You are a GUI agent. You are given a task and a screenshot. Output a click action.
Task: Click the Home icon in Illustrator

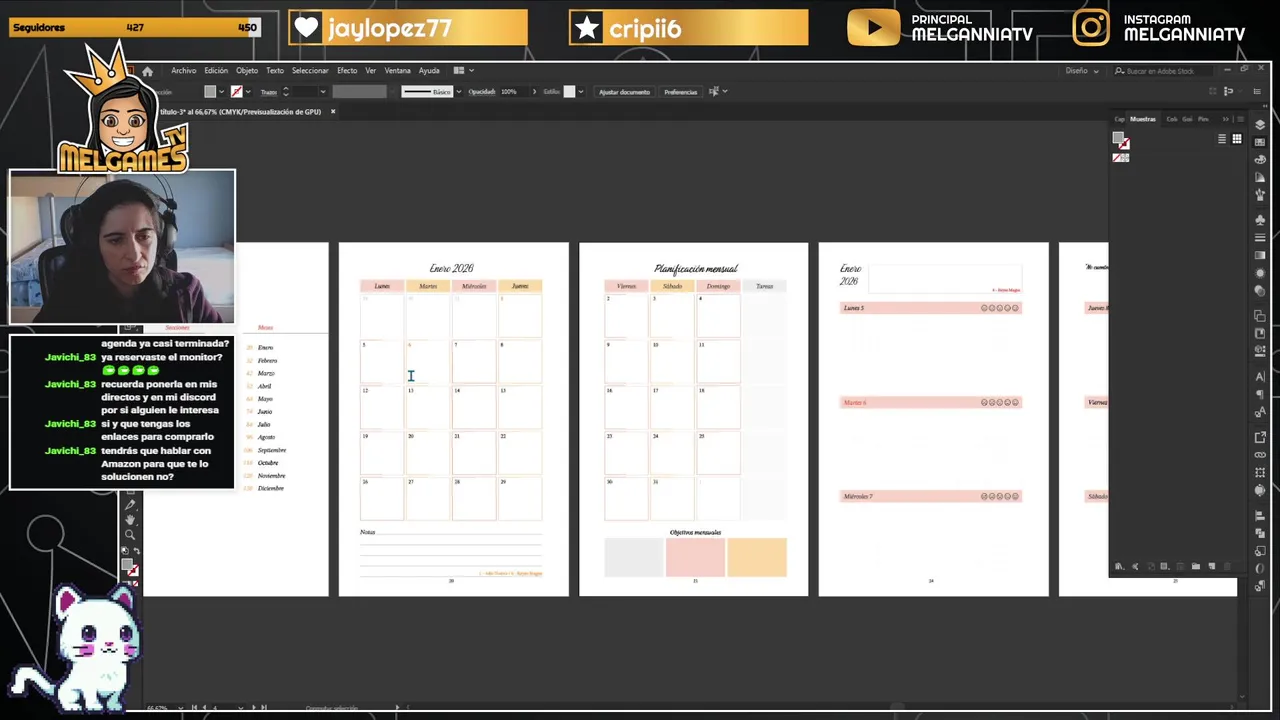[147, 71]
